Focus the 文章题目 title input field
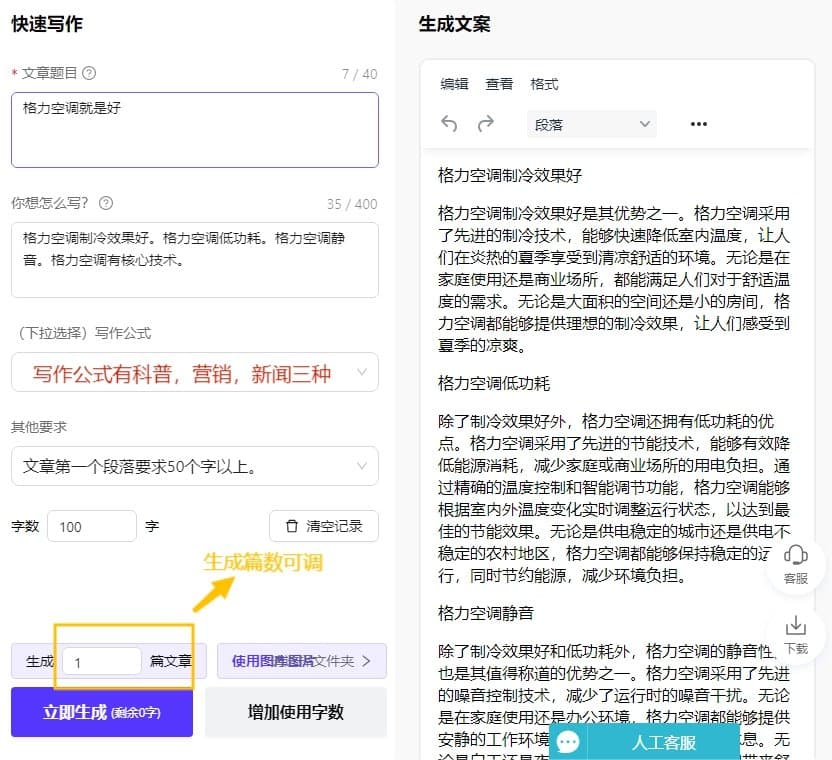This screenshot has width=832, height=760. click(195, 130)
